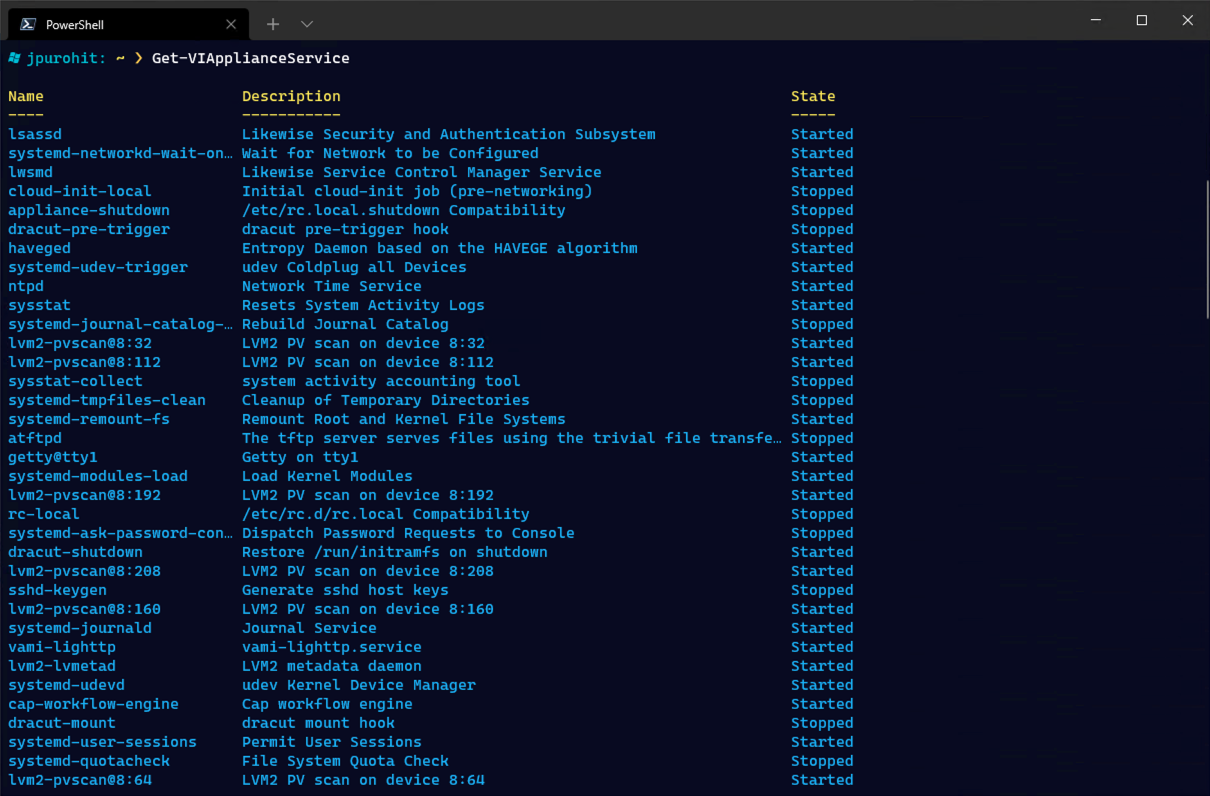Click the vami-lighttp service name

click(x=62, y=647)
